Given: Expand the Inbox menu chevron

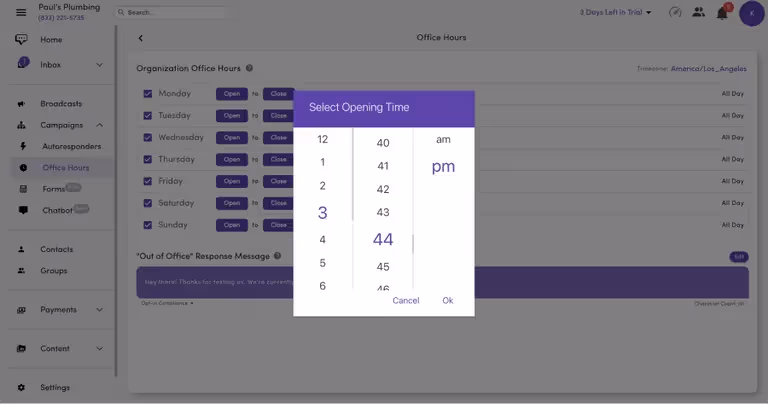Looking at the screenshot, I should tap(99, 65).
